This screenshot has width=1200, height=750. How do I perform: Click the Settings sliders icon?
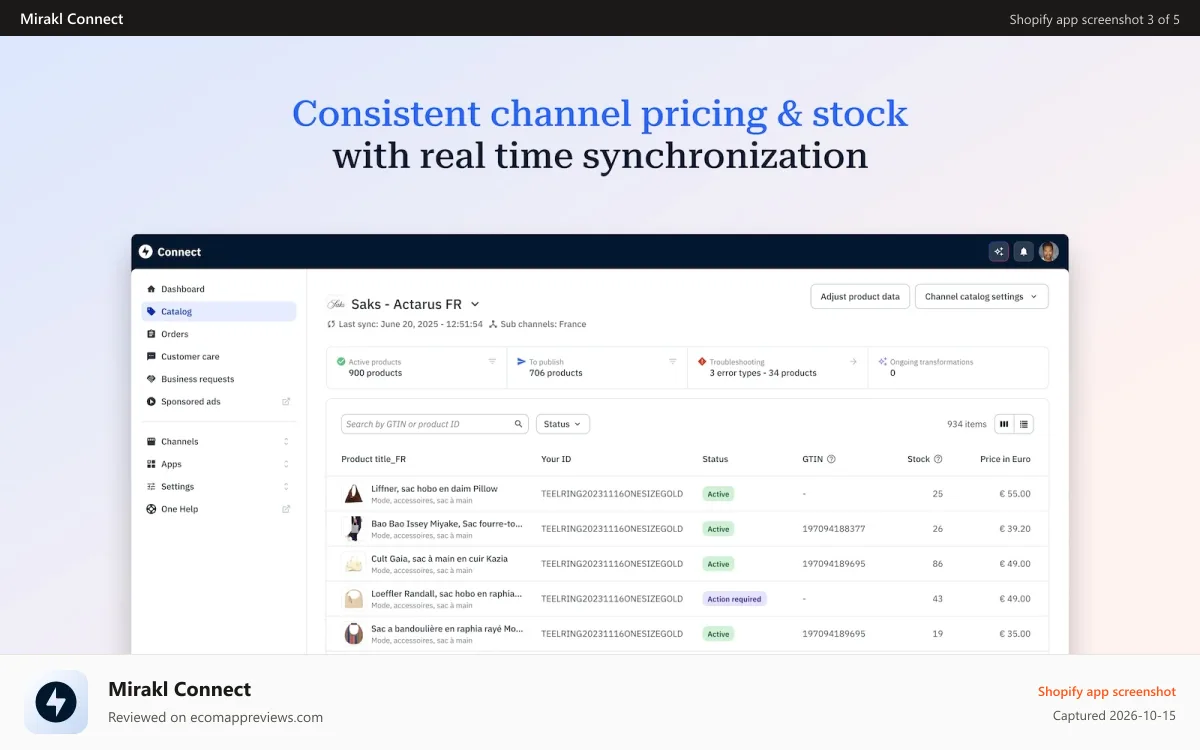(151, 487)
